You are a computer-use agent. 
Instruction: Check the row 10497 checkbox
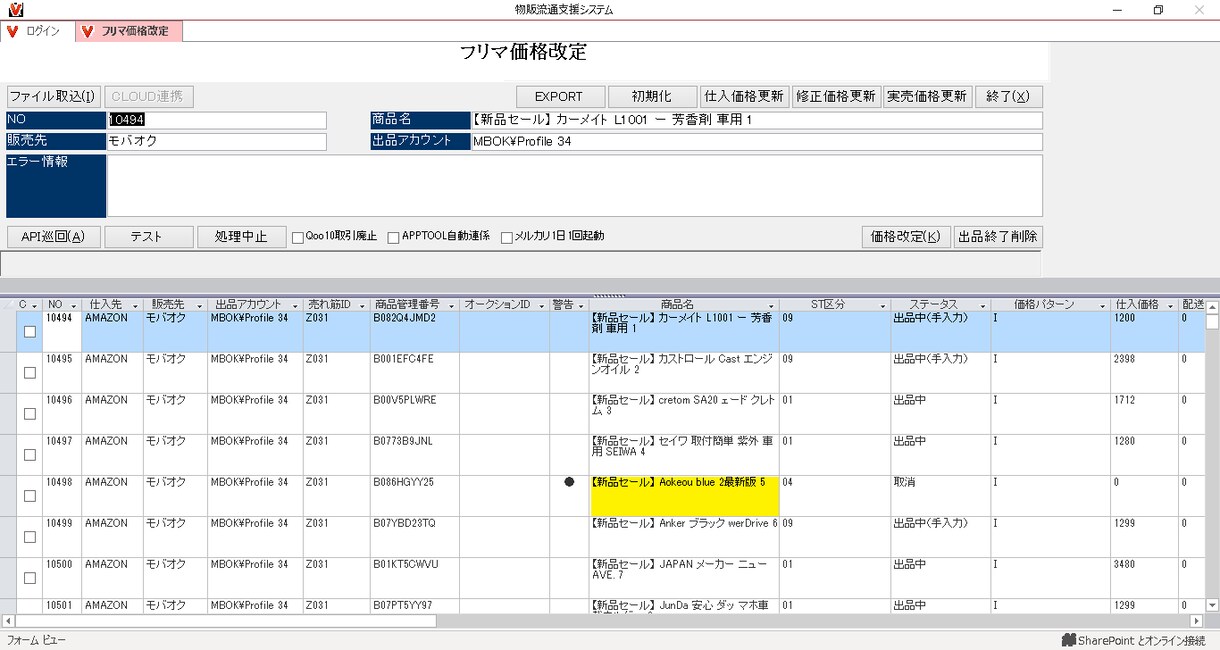coord(30,455)
